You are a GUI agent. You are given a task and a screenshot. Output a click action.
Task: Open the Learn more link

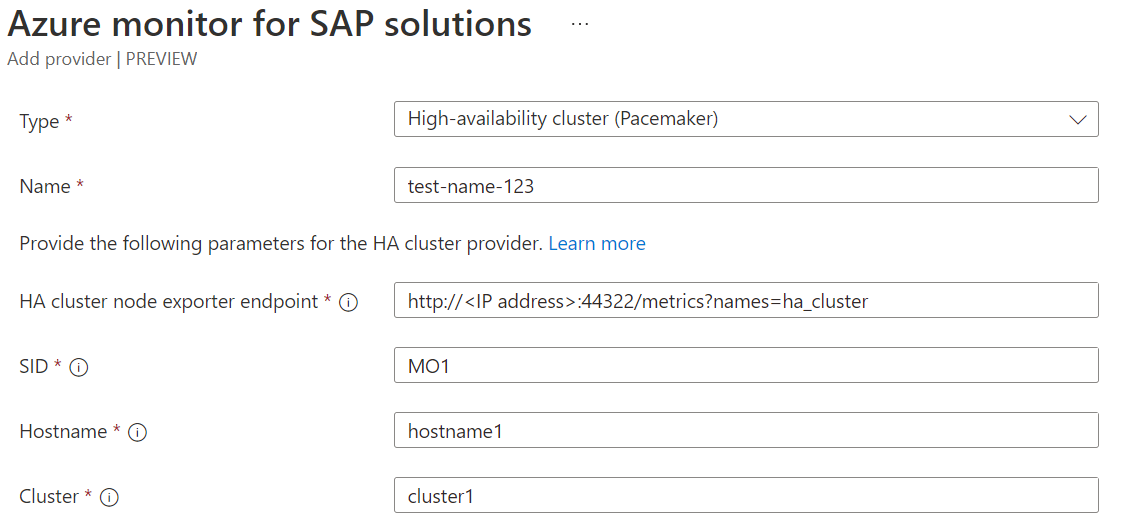click(x=597, y=244)
